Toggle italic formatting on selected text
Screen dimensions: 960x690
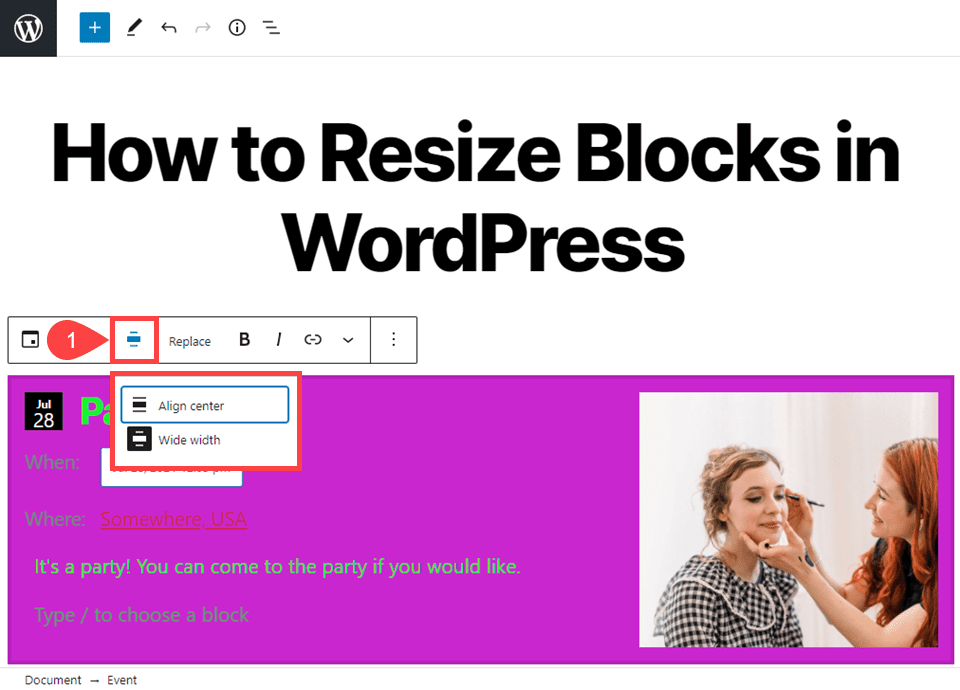[x=278, y=340]
